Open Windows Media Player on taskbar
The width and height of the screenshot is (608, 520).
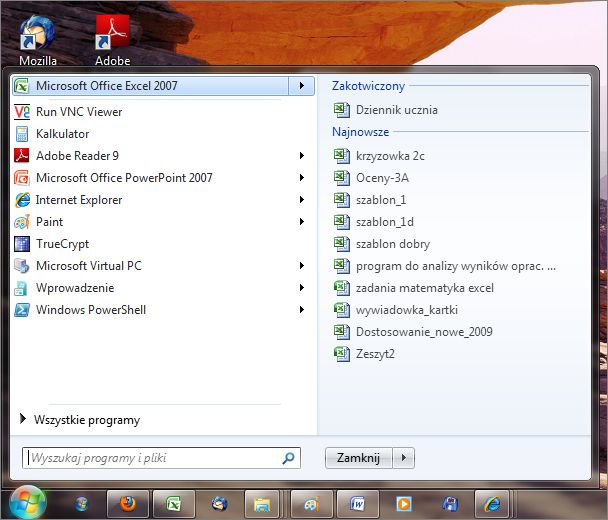[x=404, y=504]
